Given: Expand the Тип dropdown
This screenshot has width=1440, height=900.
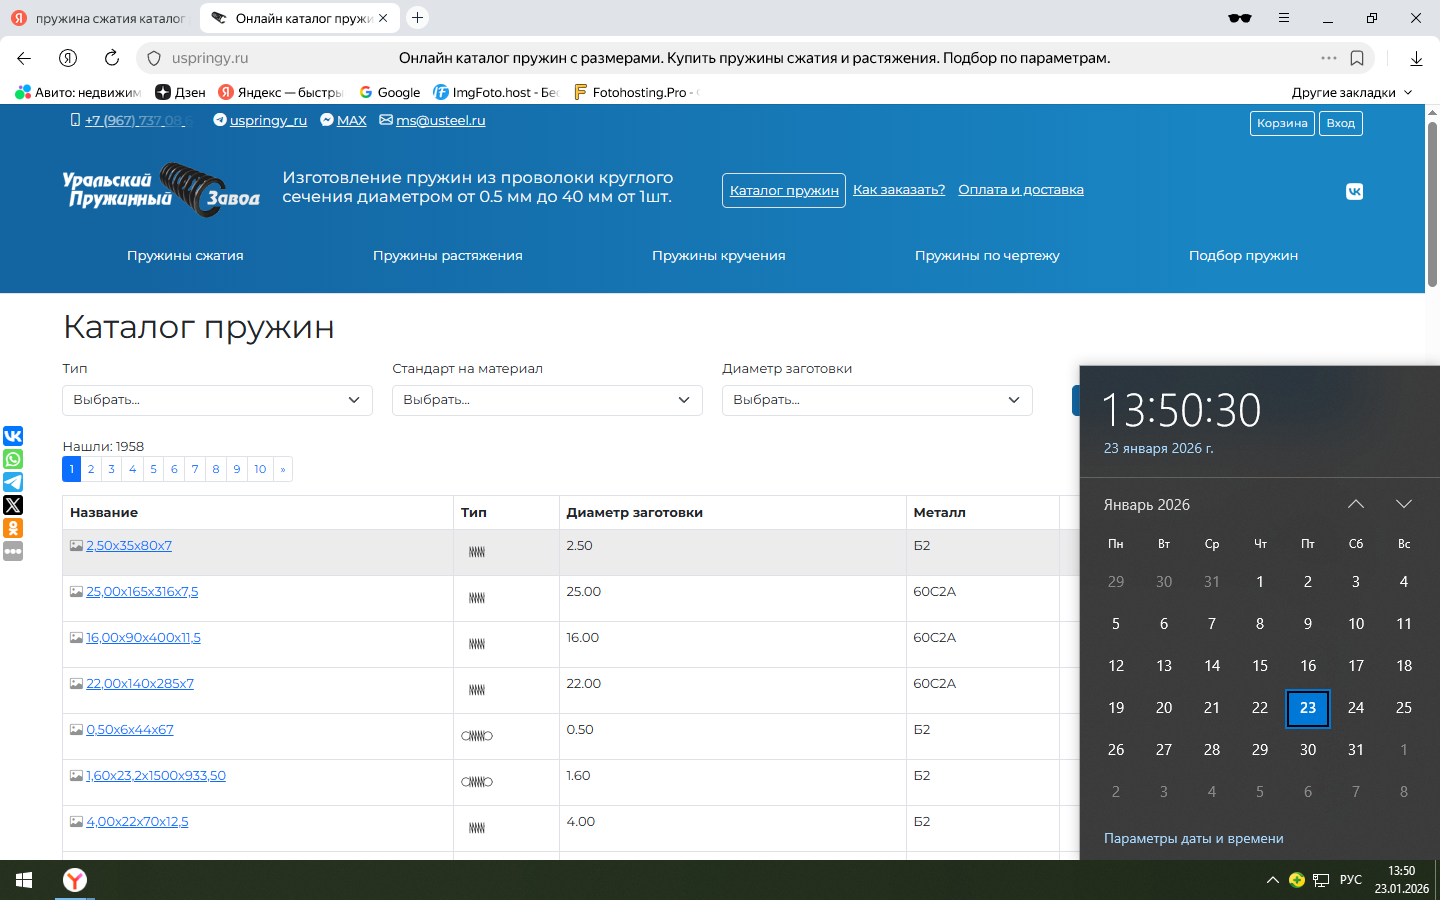Looking at the screenshot, I should [x=217, y=400].
